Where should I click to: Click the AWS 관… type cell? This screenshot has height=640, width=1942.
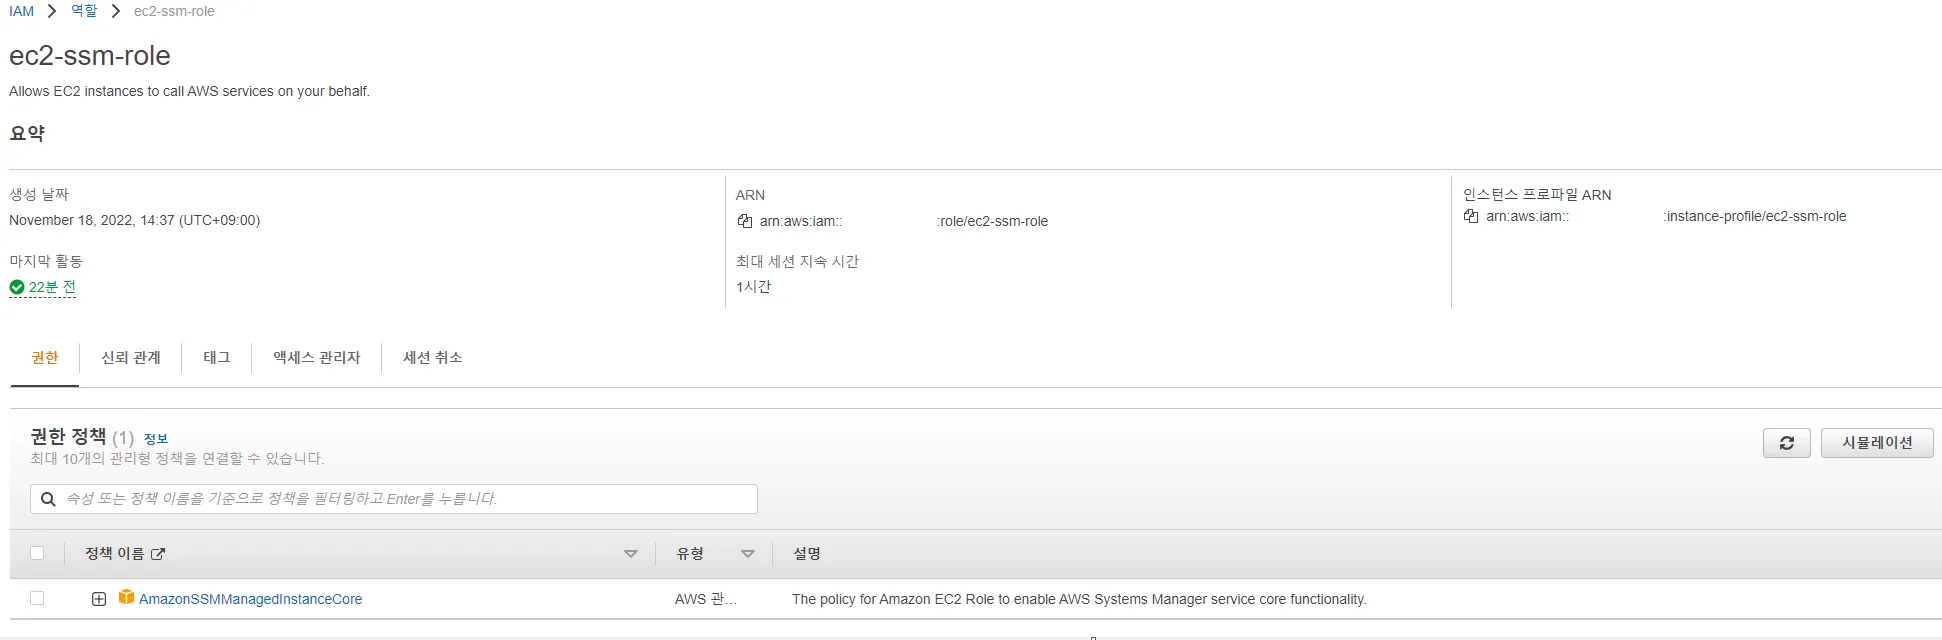coord(706,599)
